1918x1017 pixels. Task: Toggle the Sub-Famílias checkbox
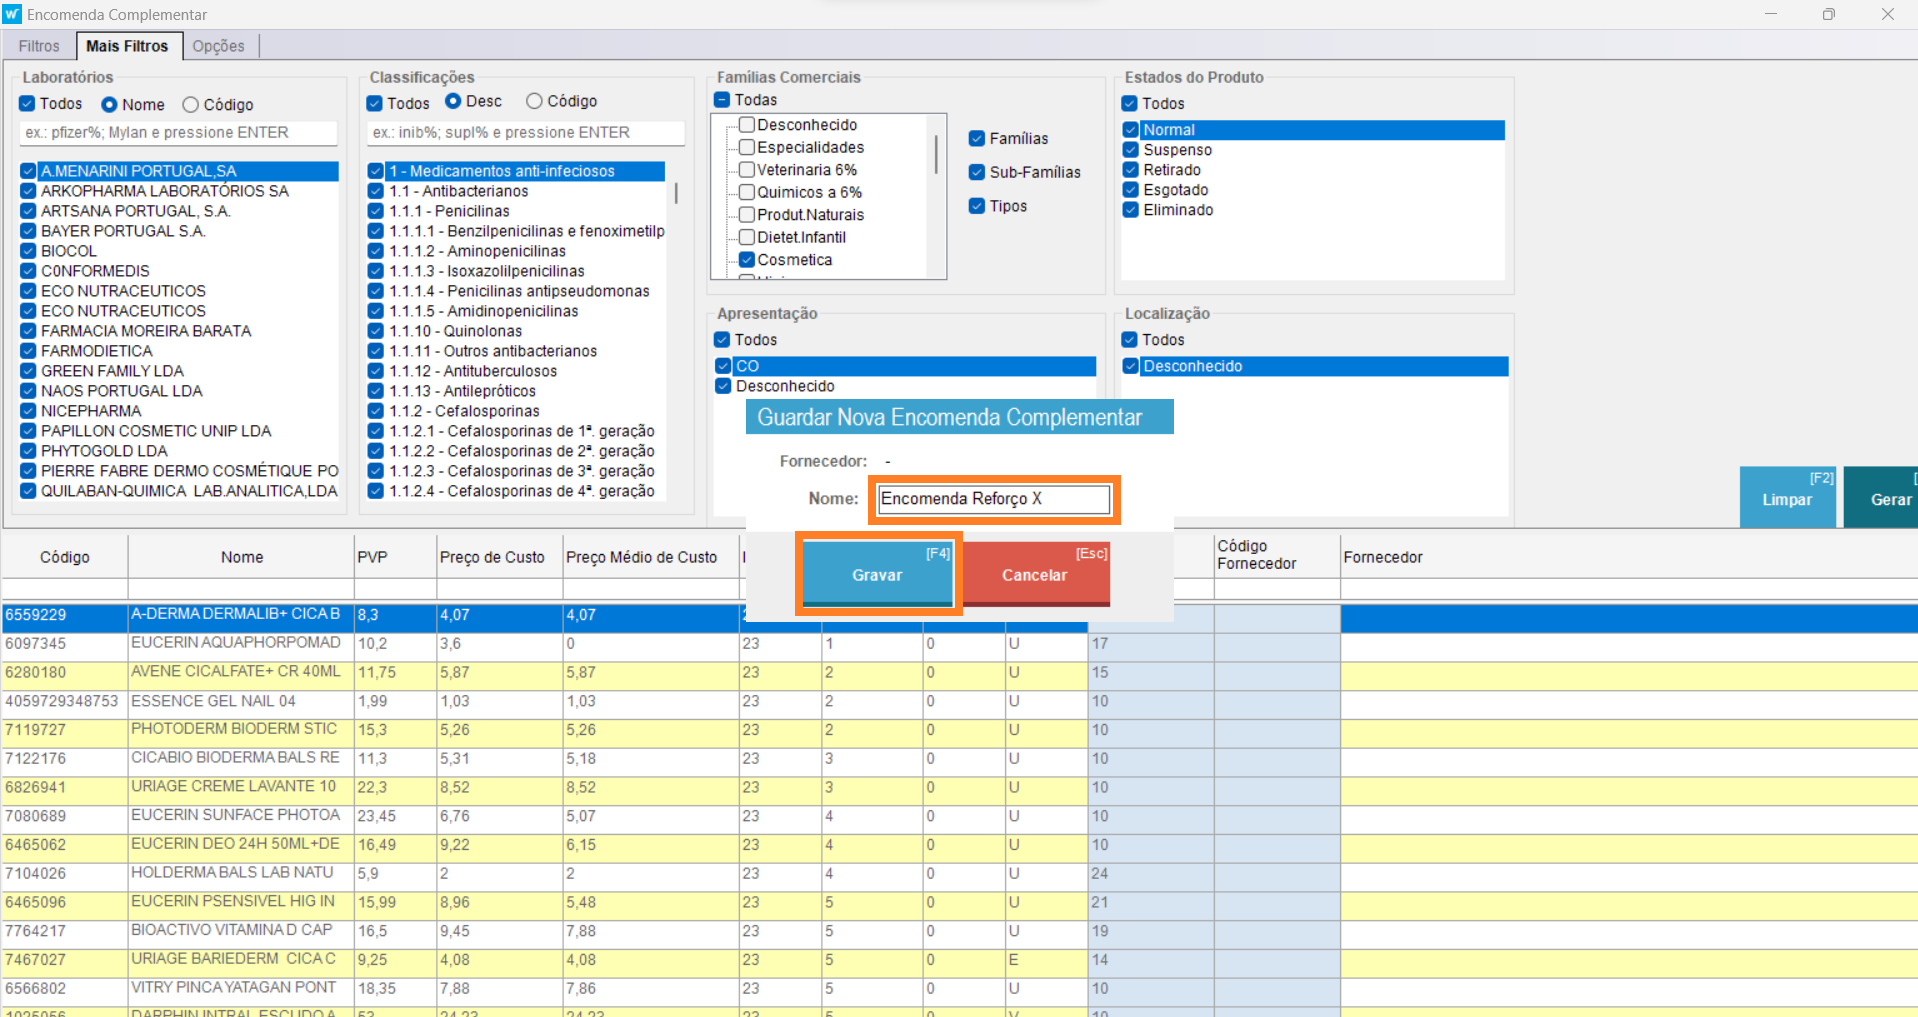(x=977, y=172)
